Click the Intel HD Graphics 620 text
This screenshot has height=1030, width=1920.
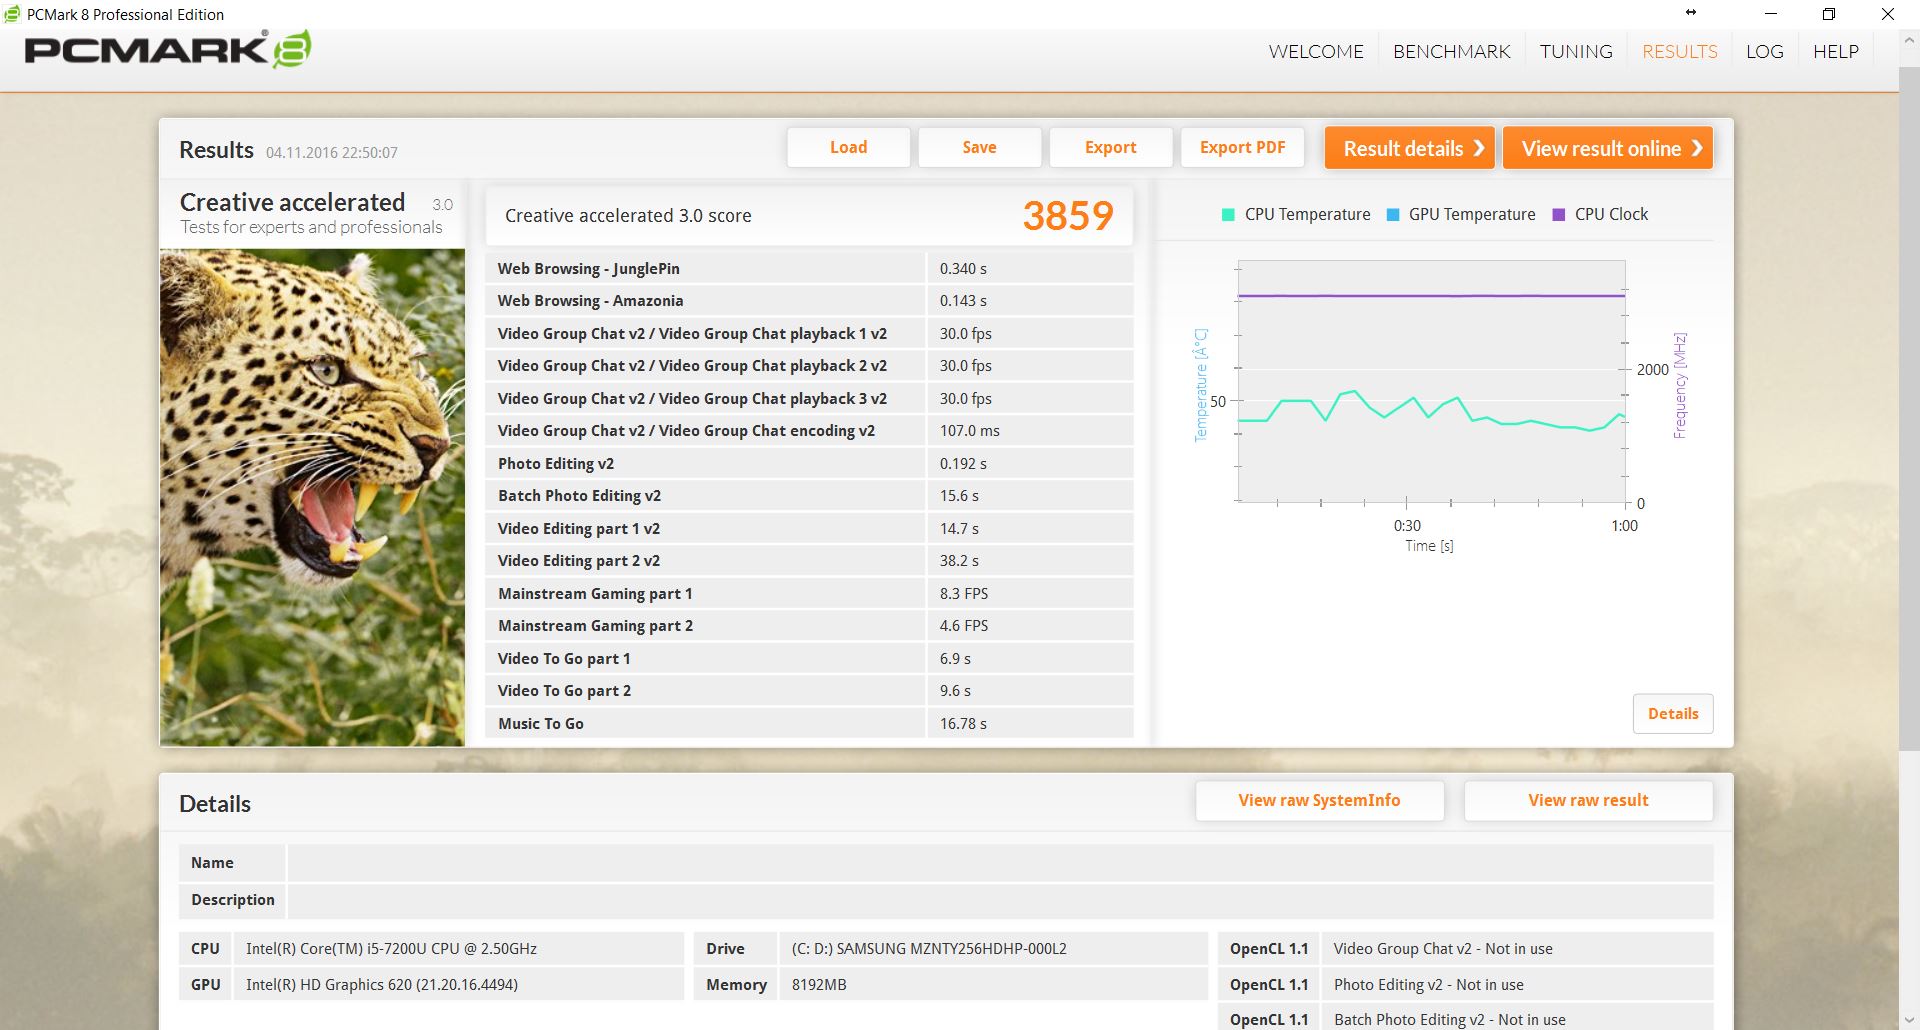(382, 985)
